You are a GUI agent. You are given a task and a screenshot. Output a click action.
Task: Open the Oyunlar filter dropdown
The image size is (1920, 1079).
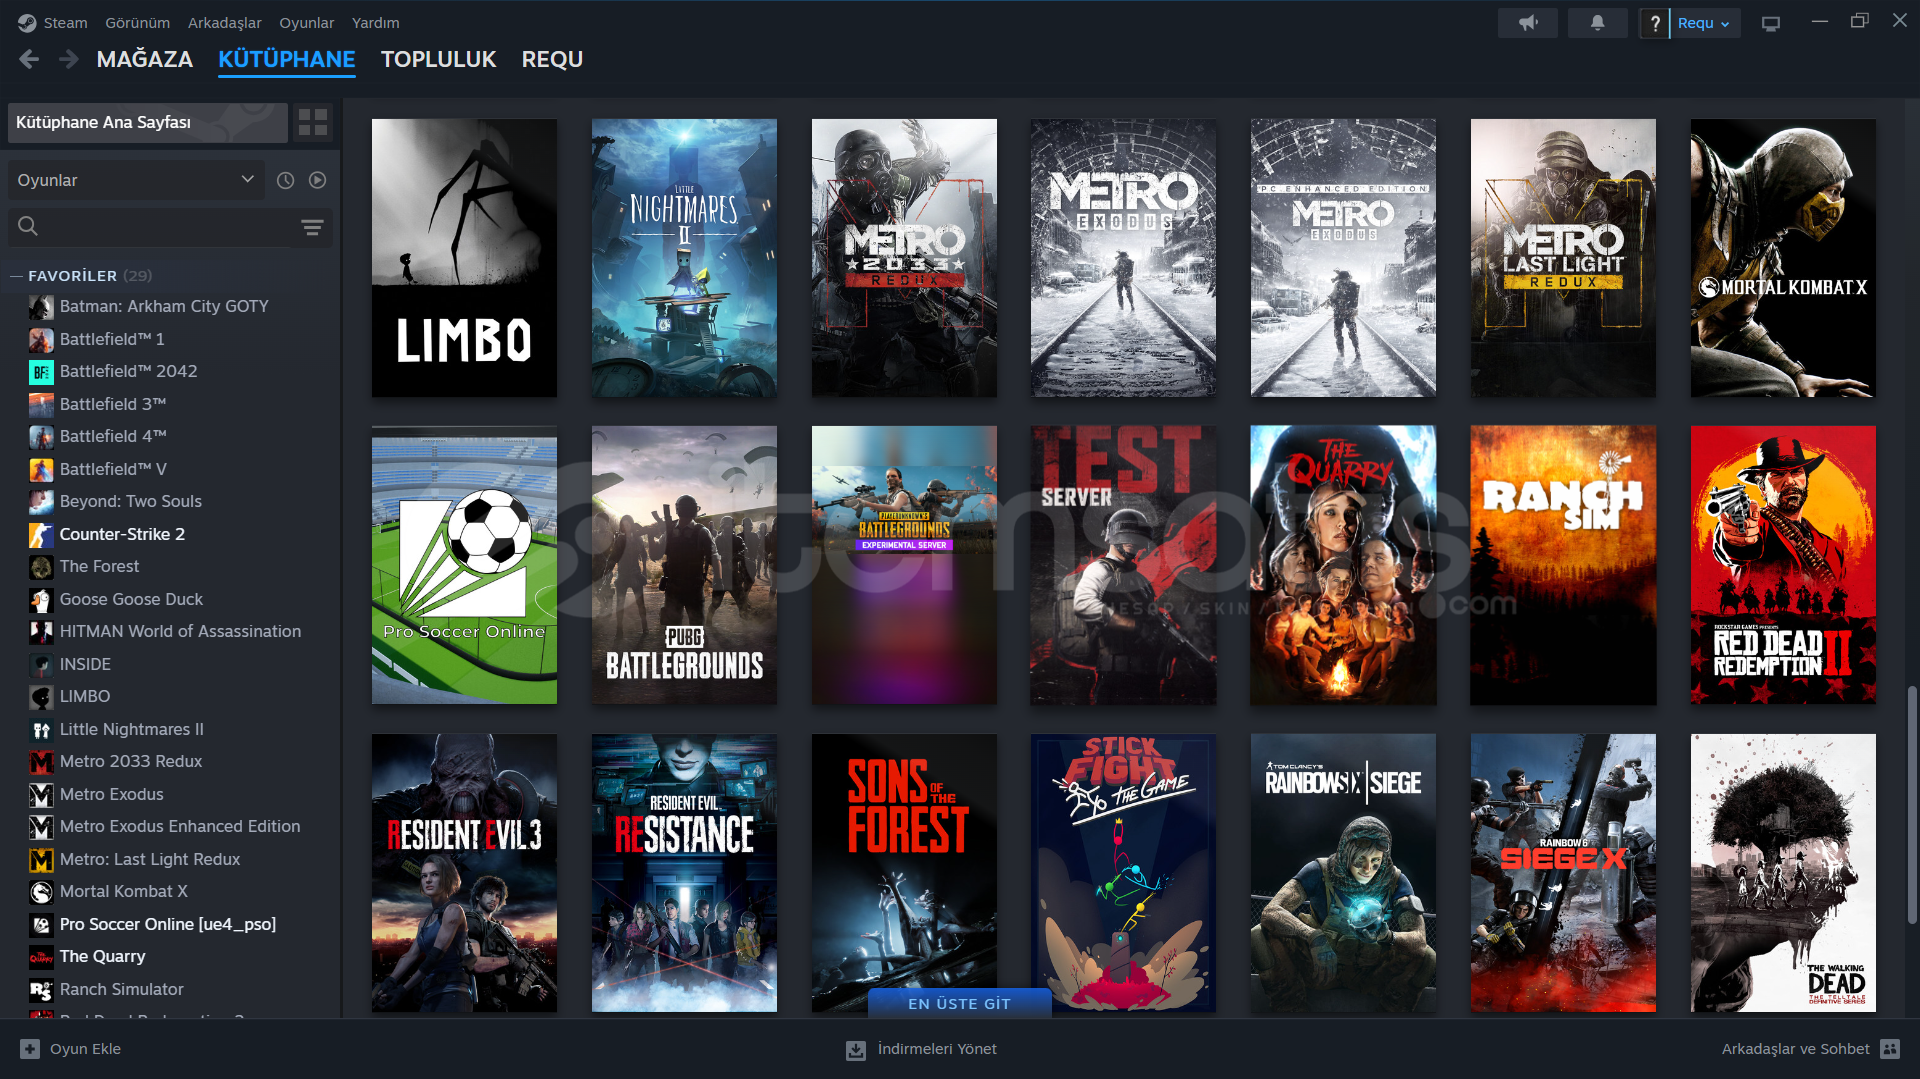[x=136, y=180]
